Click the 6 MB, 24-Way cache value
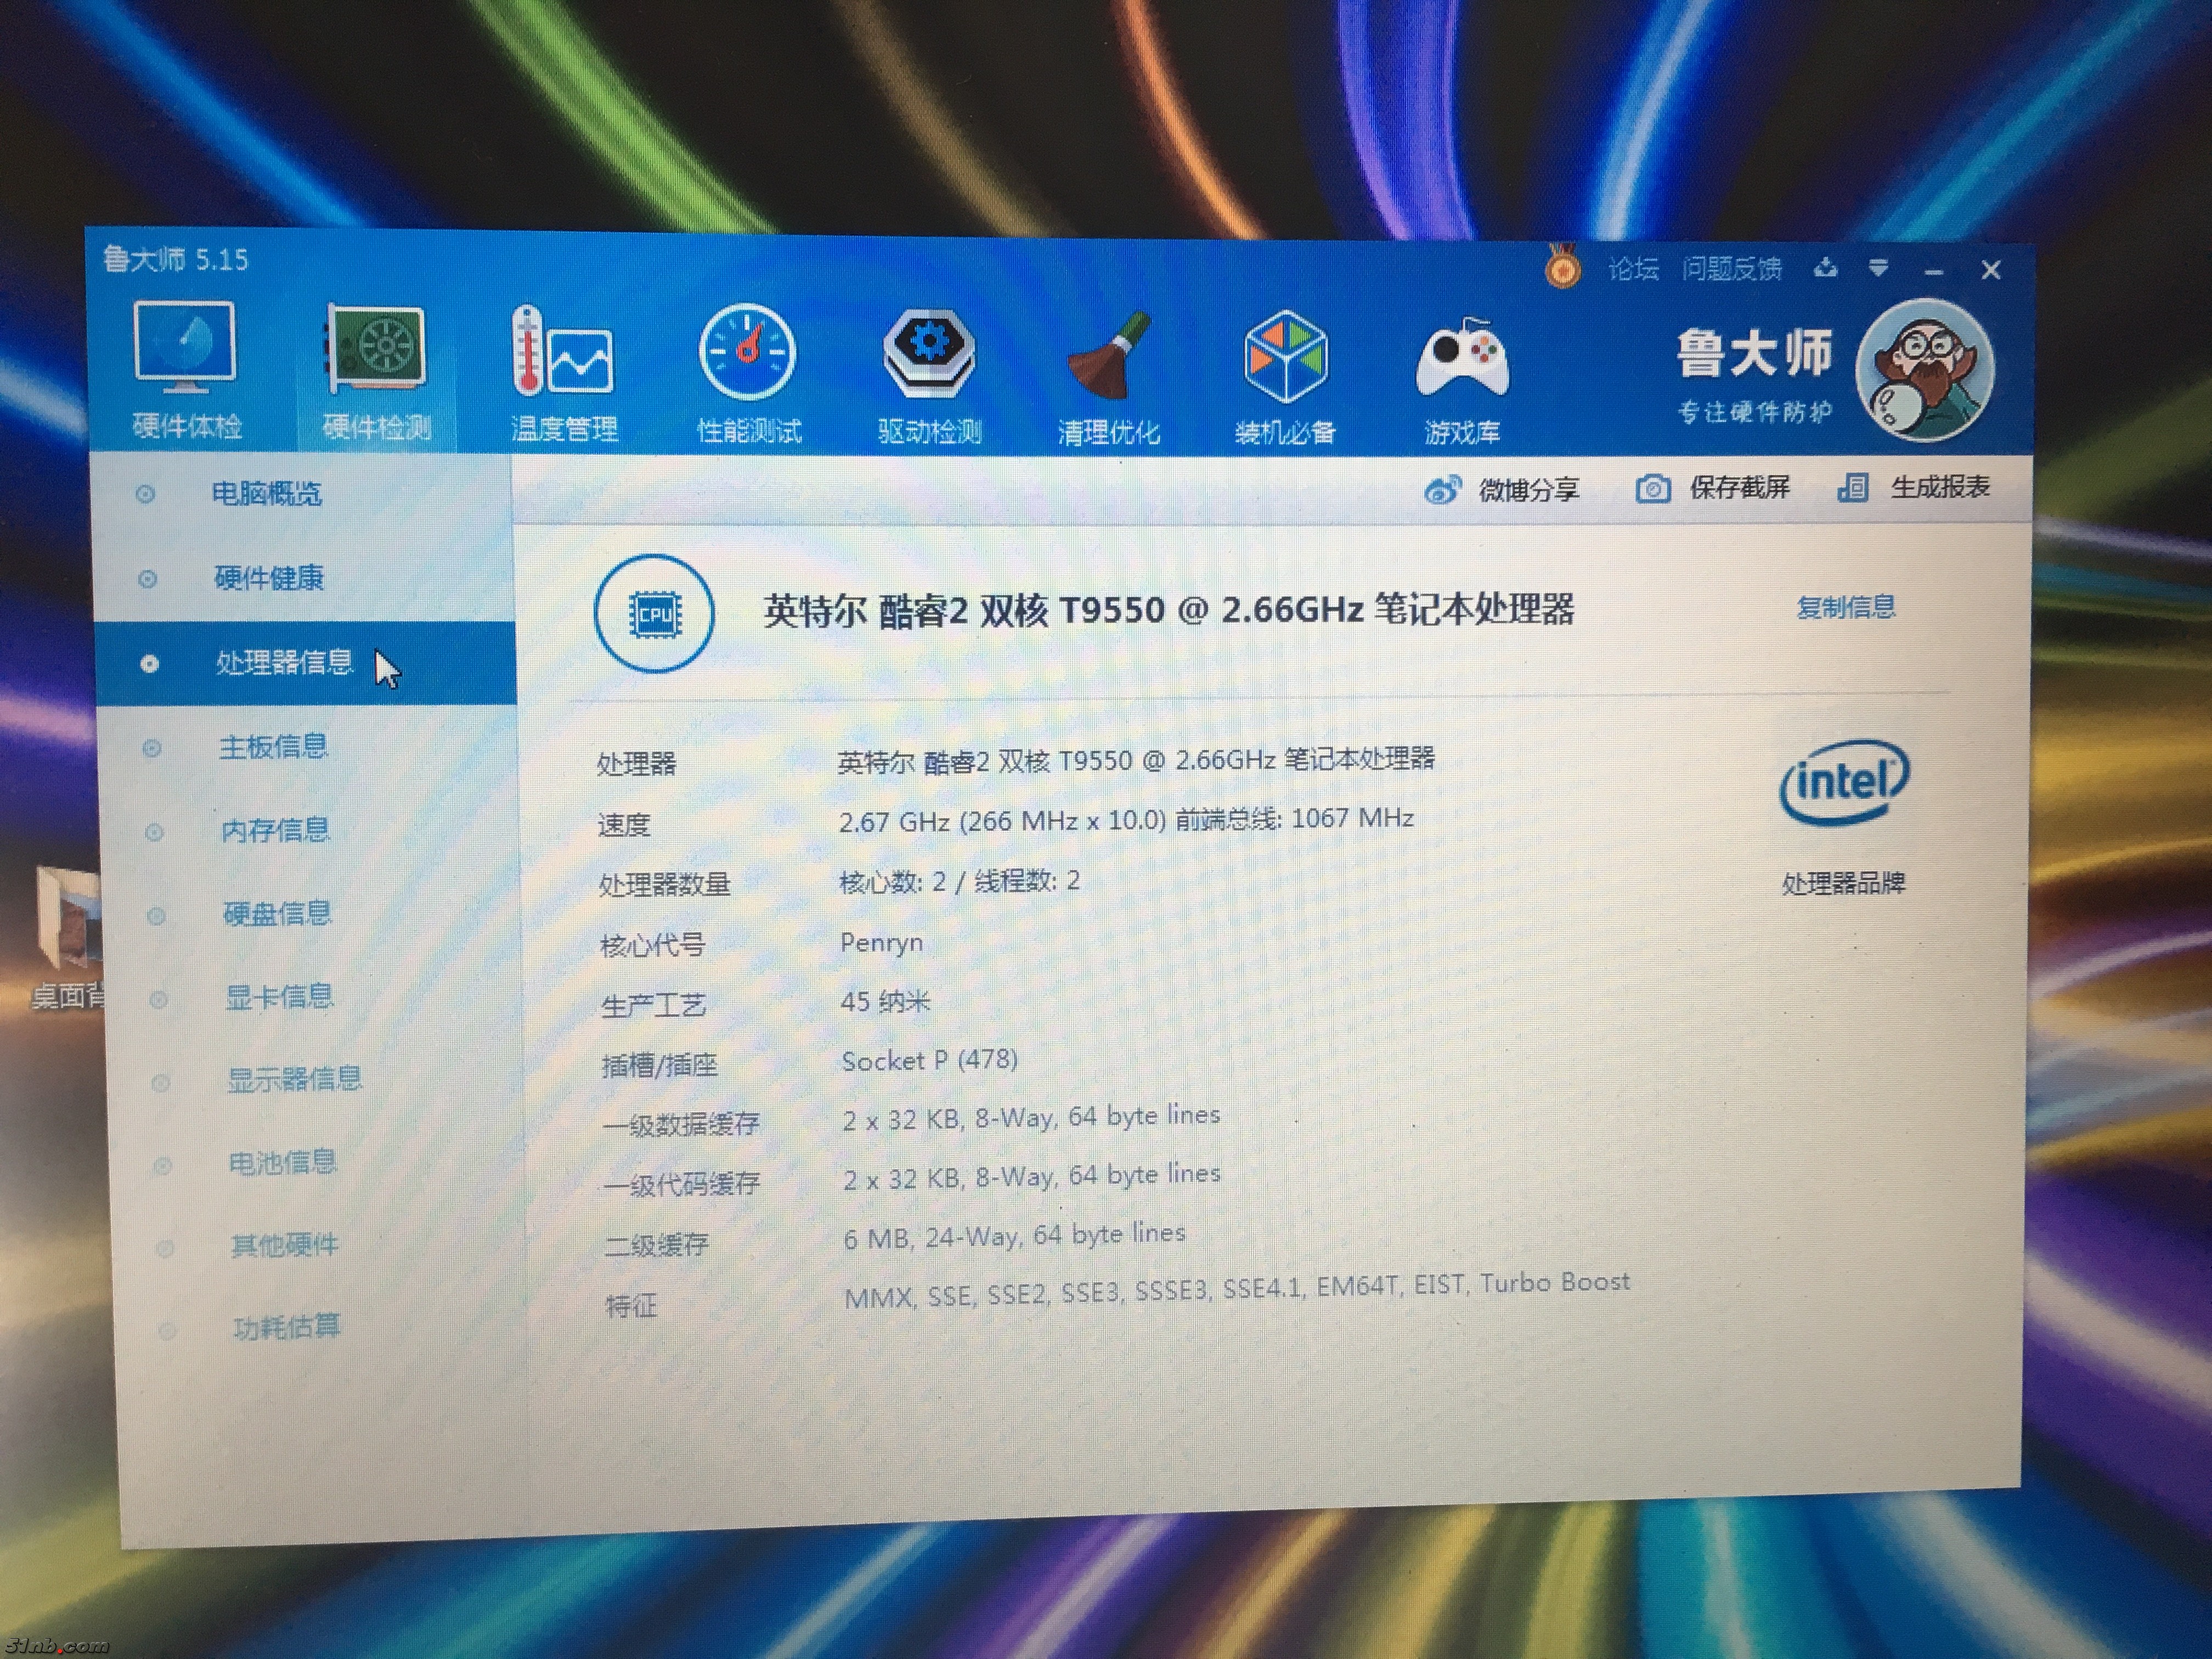2212x1659 pixels. tap(1014, 1236)
